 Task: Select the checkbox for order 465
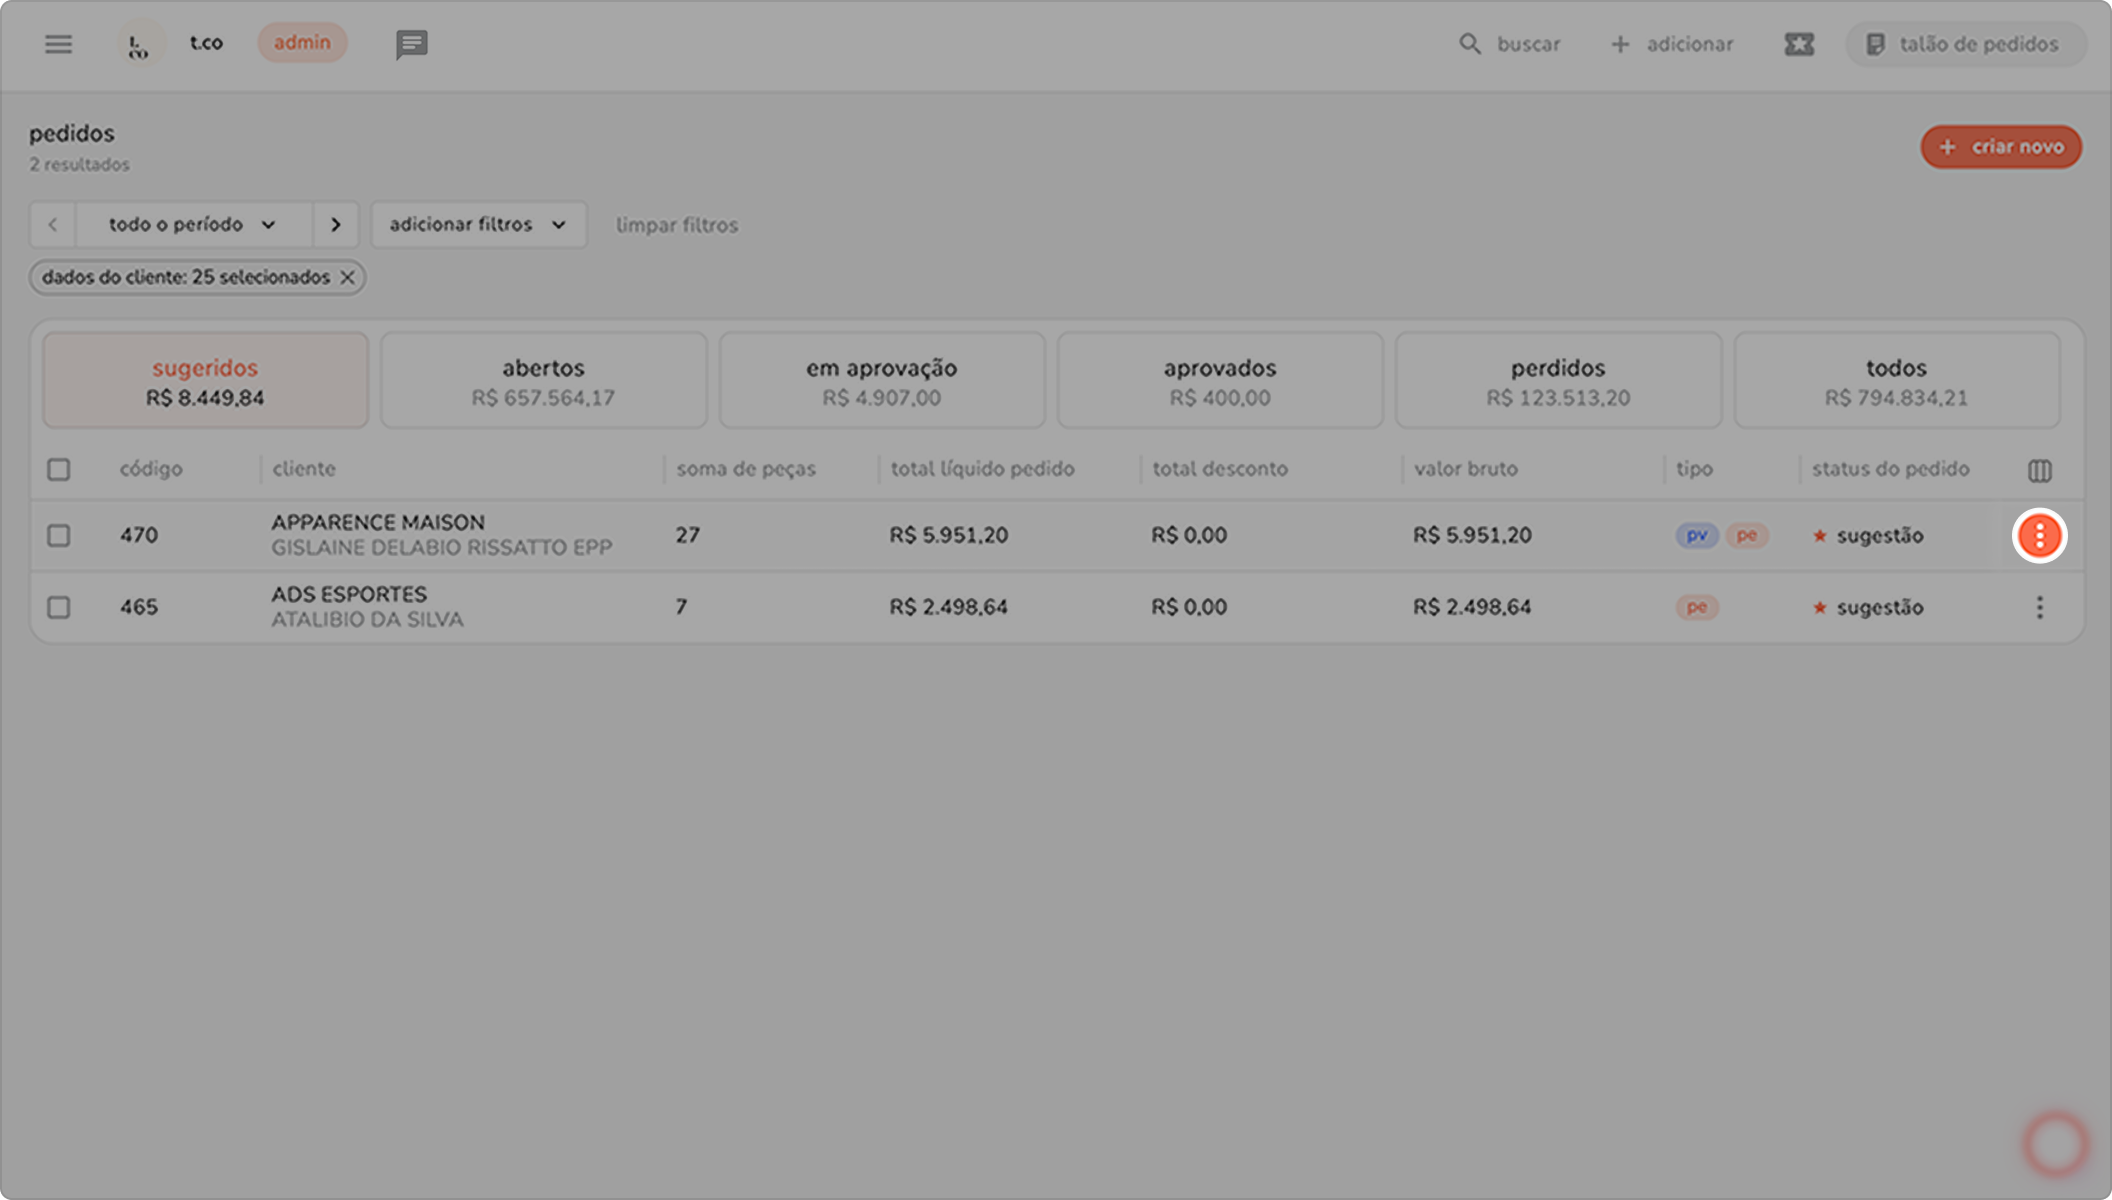tap(59, 607)
